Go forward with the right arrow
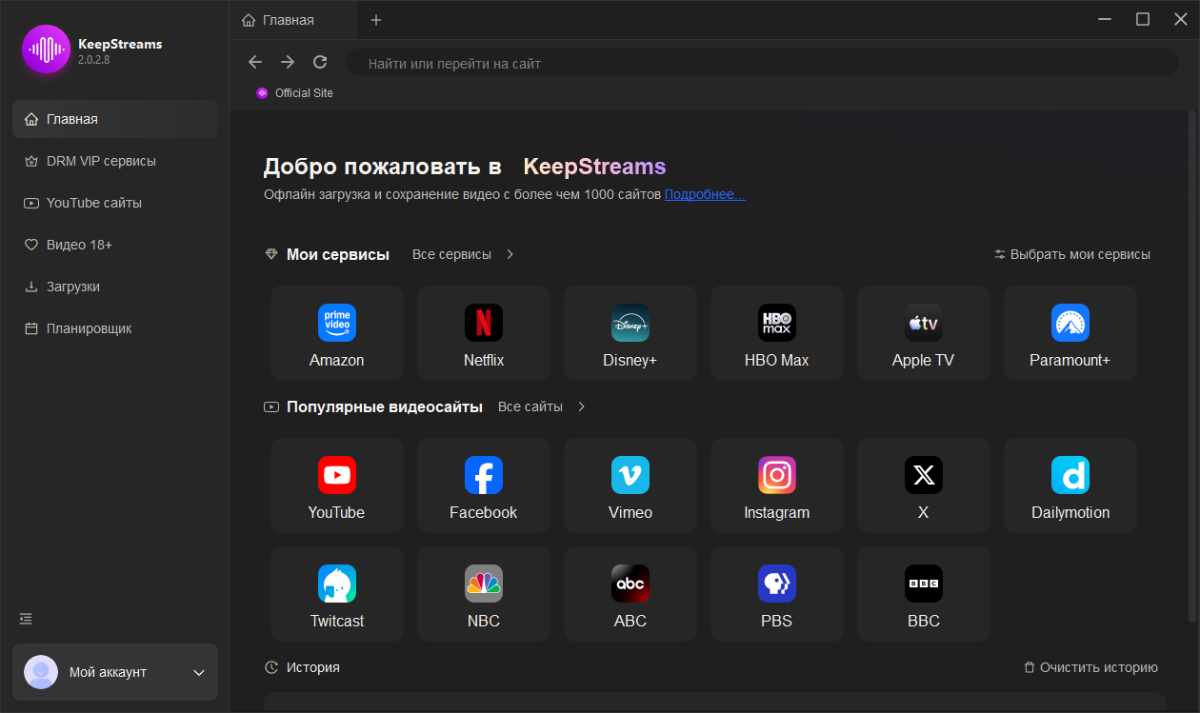This screenshot has width=1200, height=713. tap(288, 62)
